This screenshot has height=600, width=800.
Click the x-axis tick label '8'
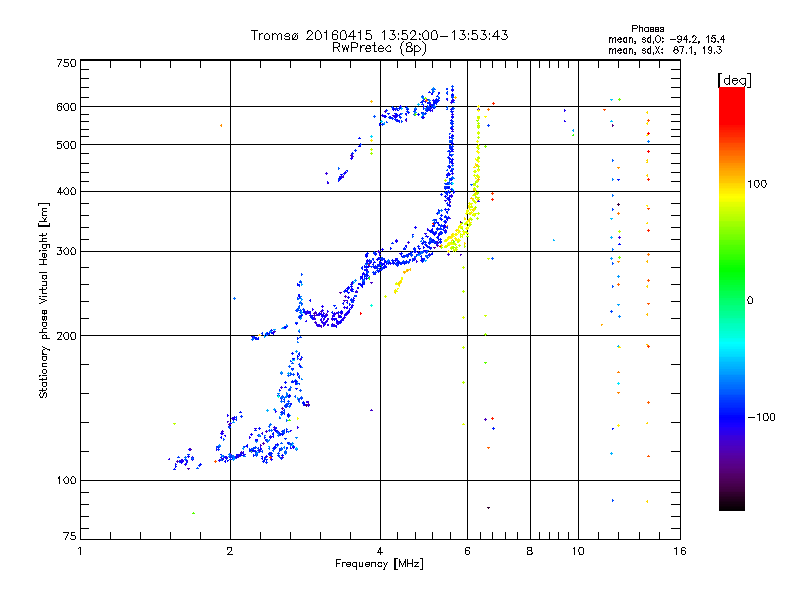click(x=530, y=551)
